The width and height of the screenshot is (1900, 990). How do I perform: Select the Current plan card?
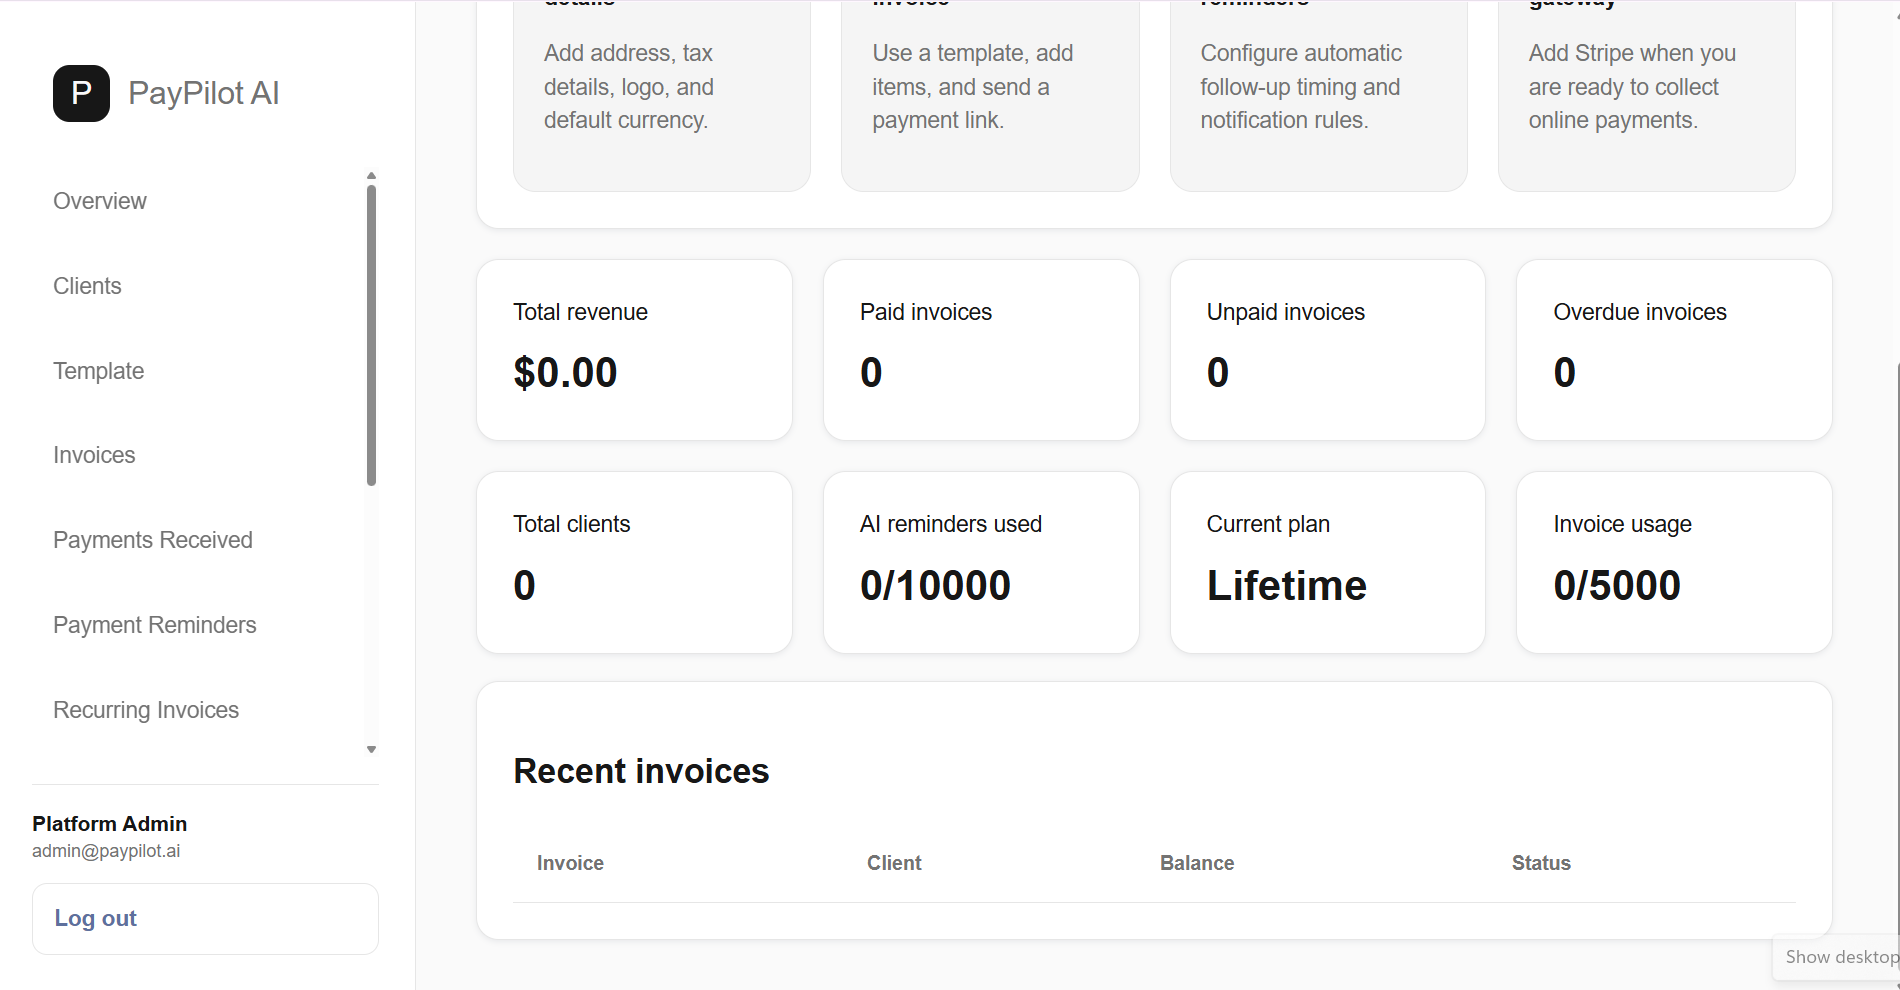1328,563
